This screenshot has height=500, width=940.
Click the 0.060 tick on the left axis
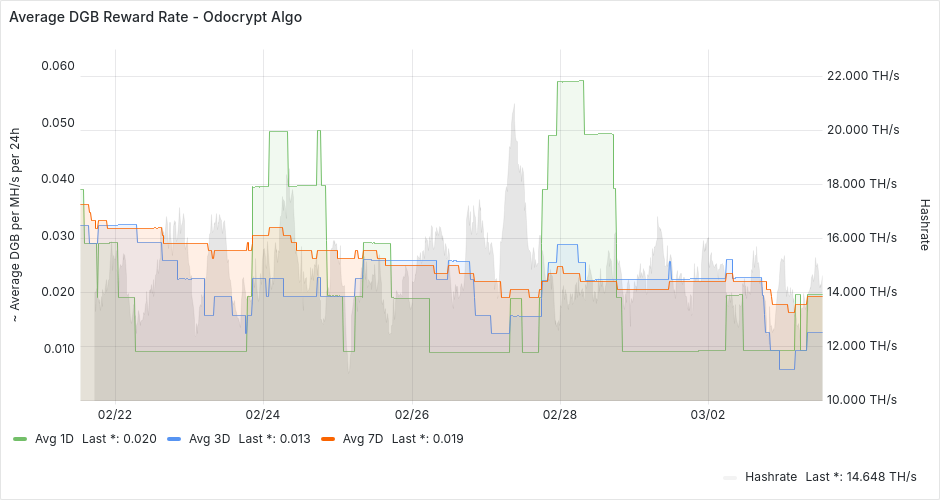(57, 66)
